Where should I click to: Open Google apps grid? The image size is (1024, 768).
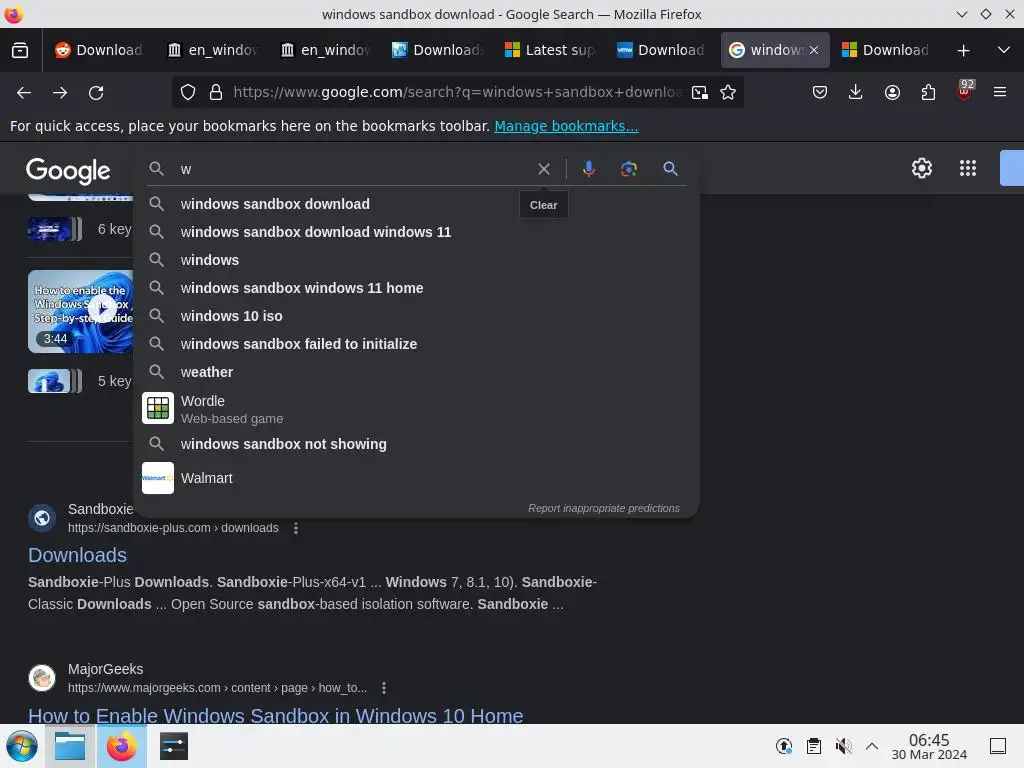tap(968, 168)
